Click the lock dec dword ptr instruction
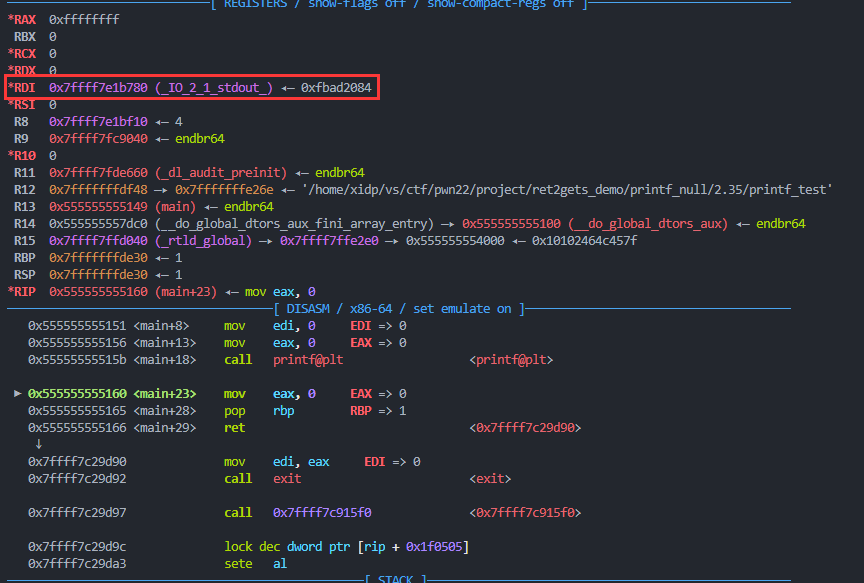Image resolution: width=864 pixels, height=583 pixels. 347,547
